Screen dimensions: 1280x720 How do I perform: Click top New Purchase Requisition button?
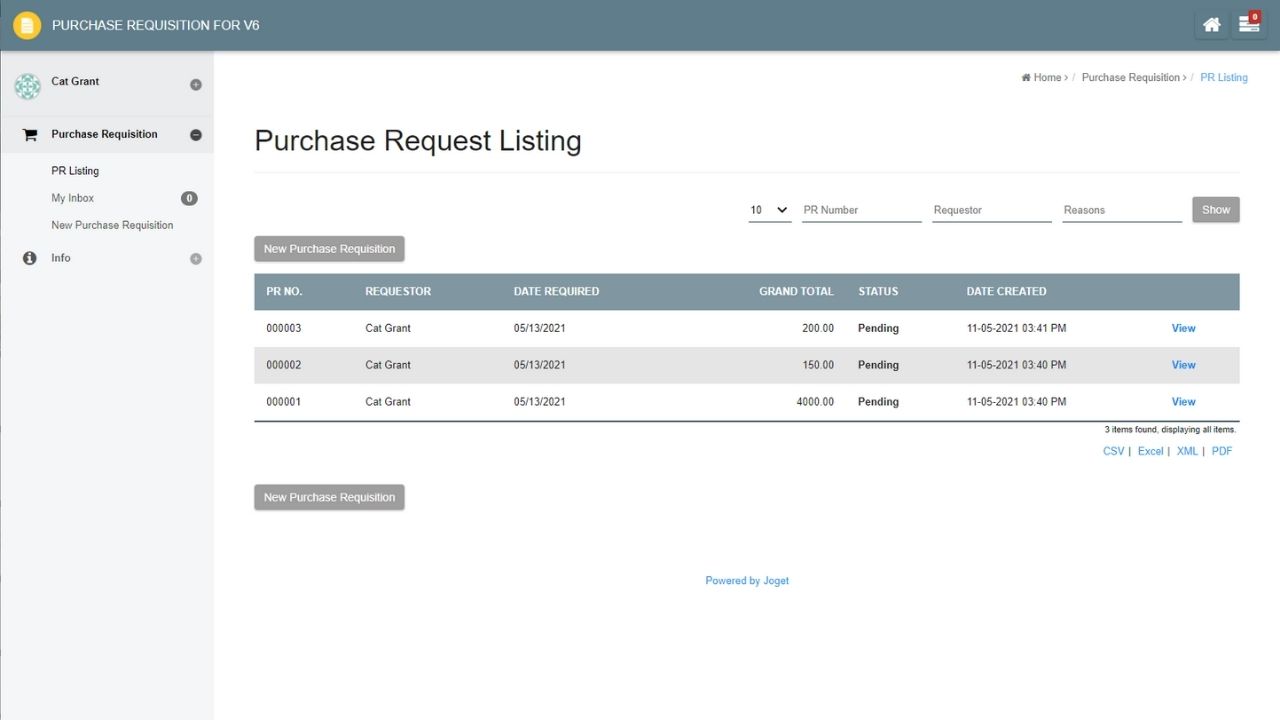(329, 249)
